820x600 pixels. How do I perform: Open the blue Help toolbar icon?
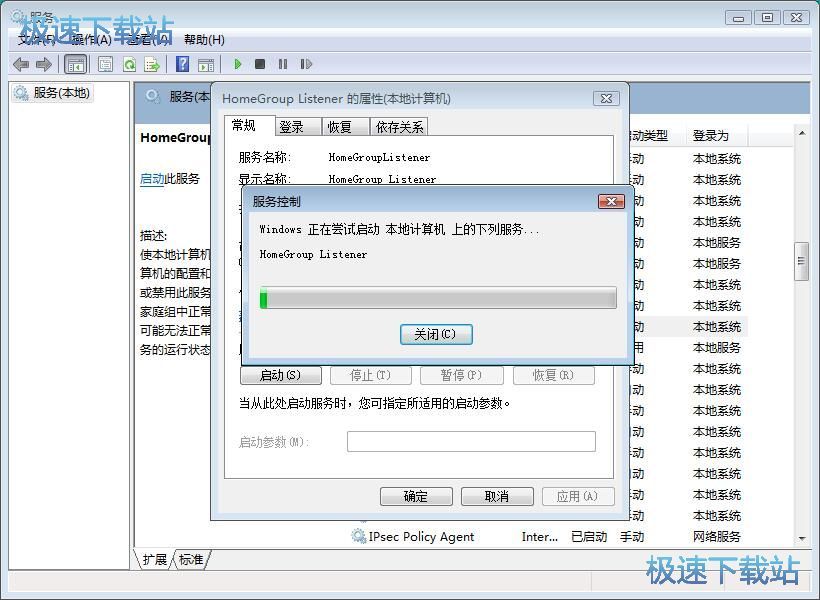182,64
